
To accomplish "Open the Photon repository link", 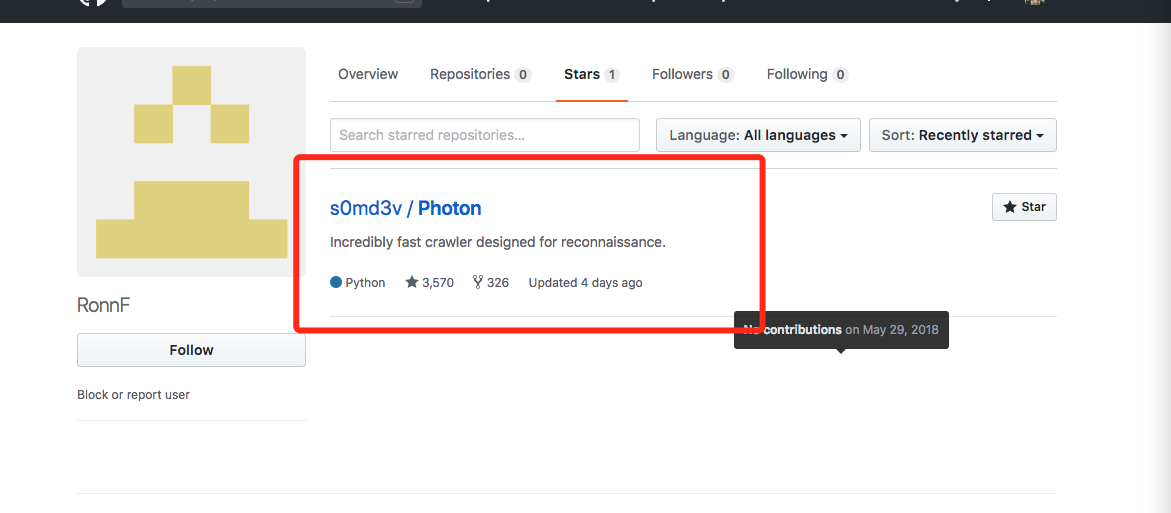I will point(450,208).
